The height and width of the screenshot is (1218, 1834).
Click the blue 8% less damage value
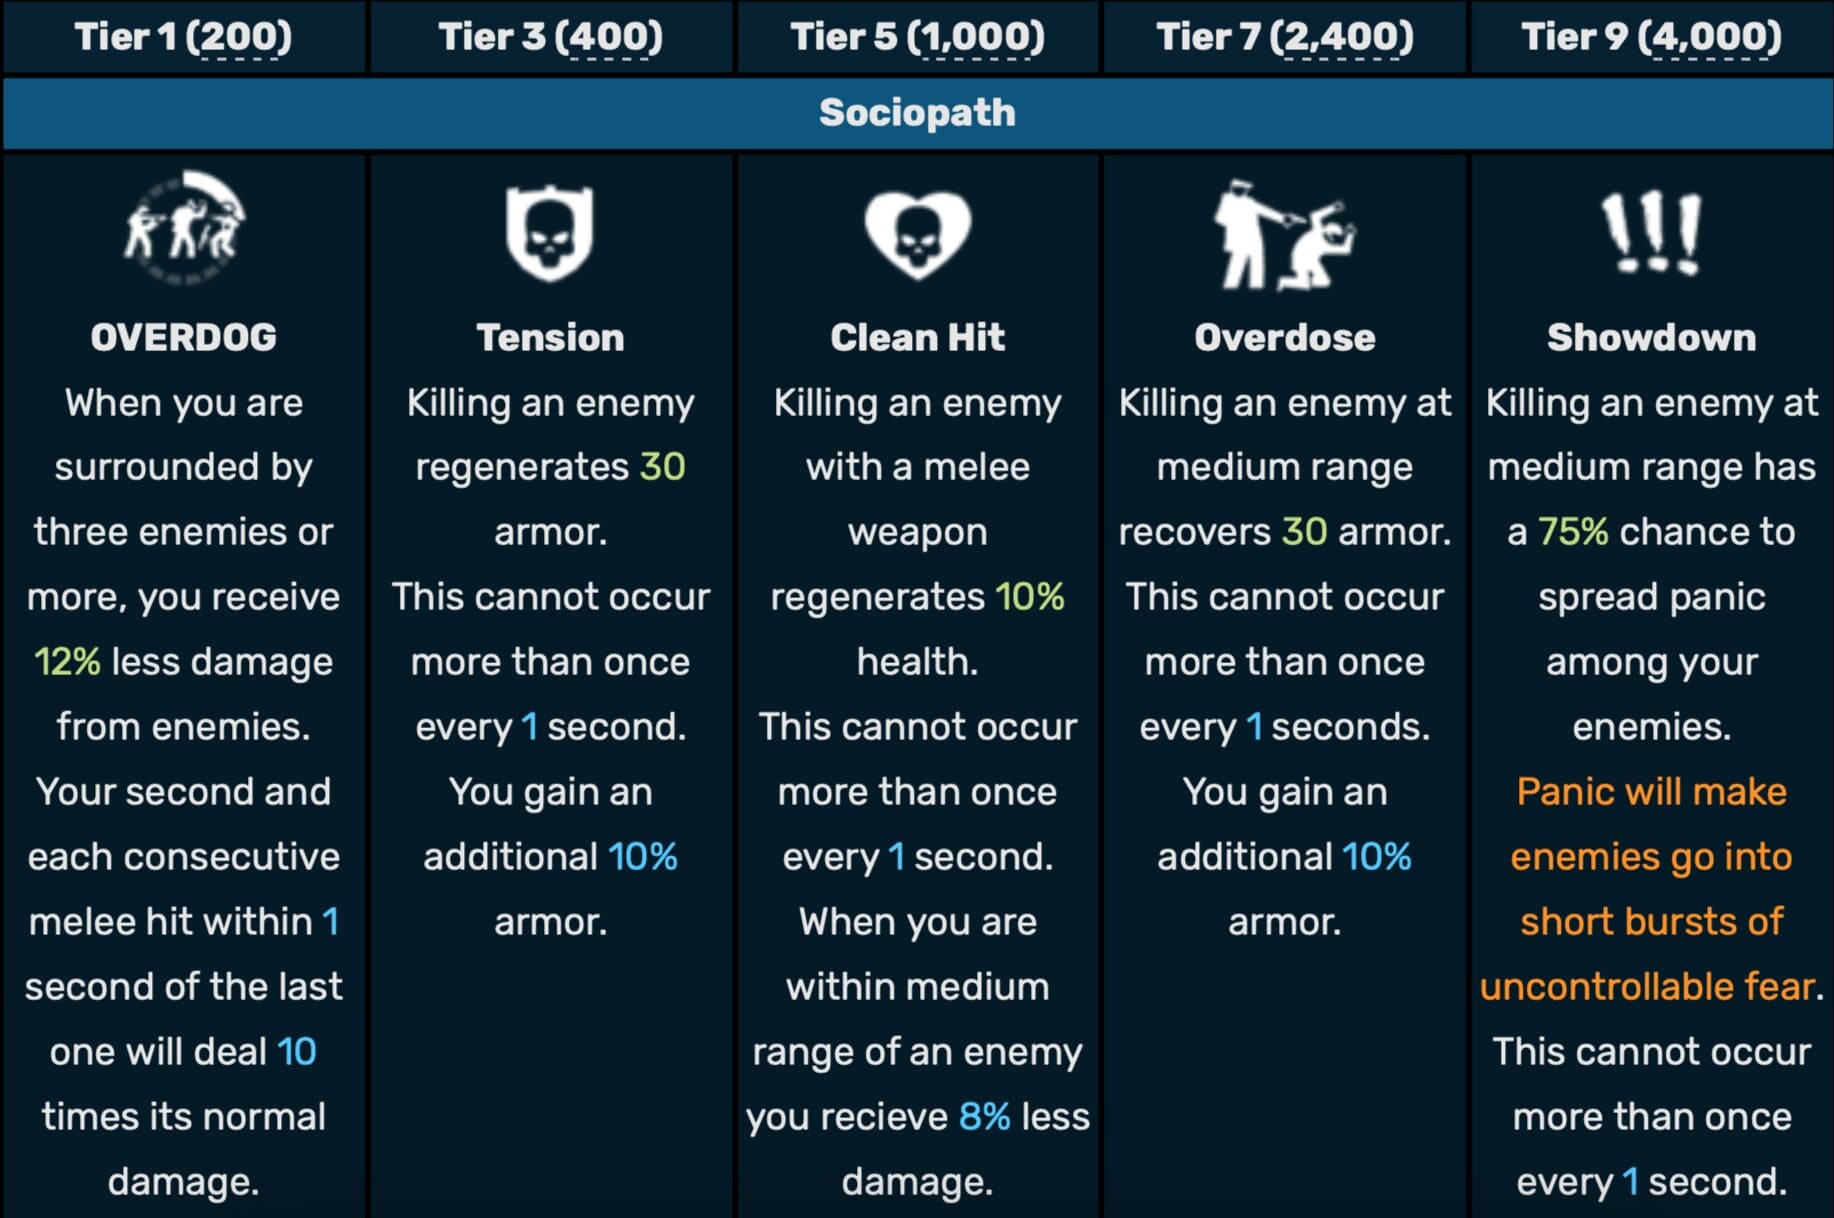tap(984, 1117)
